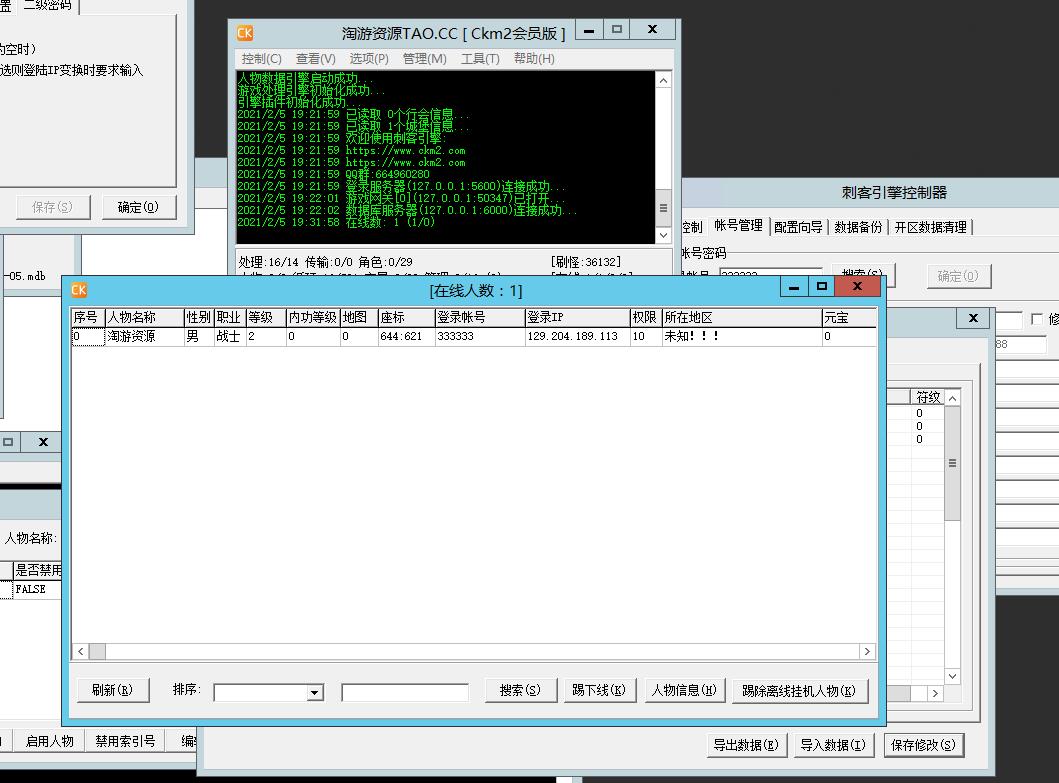This screenshot has height=783, width=1059.
Task: Minimize the online players list window
Action: click(x=793, y=287)
